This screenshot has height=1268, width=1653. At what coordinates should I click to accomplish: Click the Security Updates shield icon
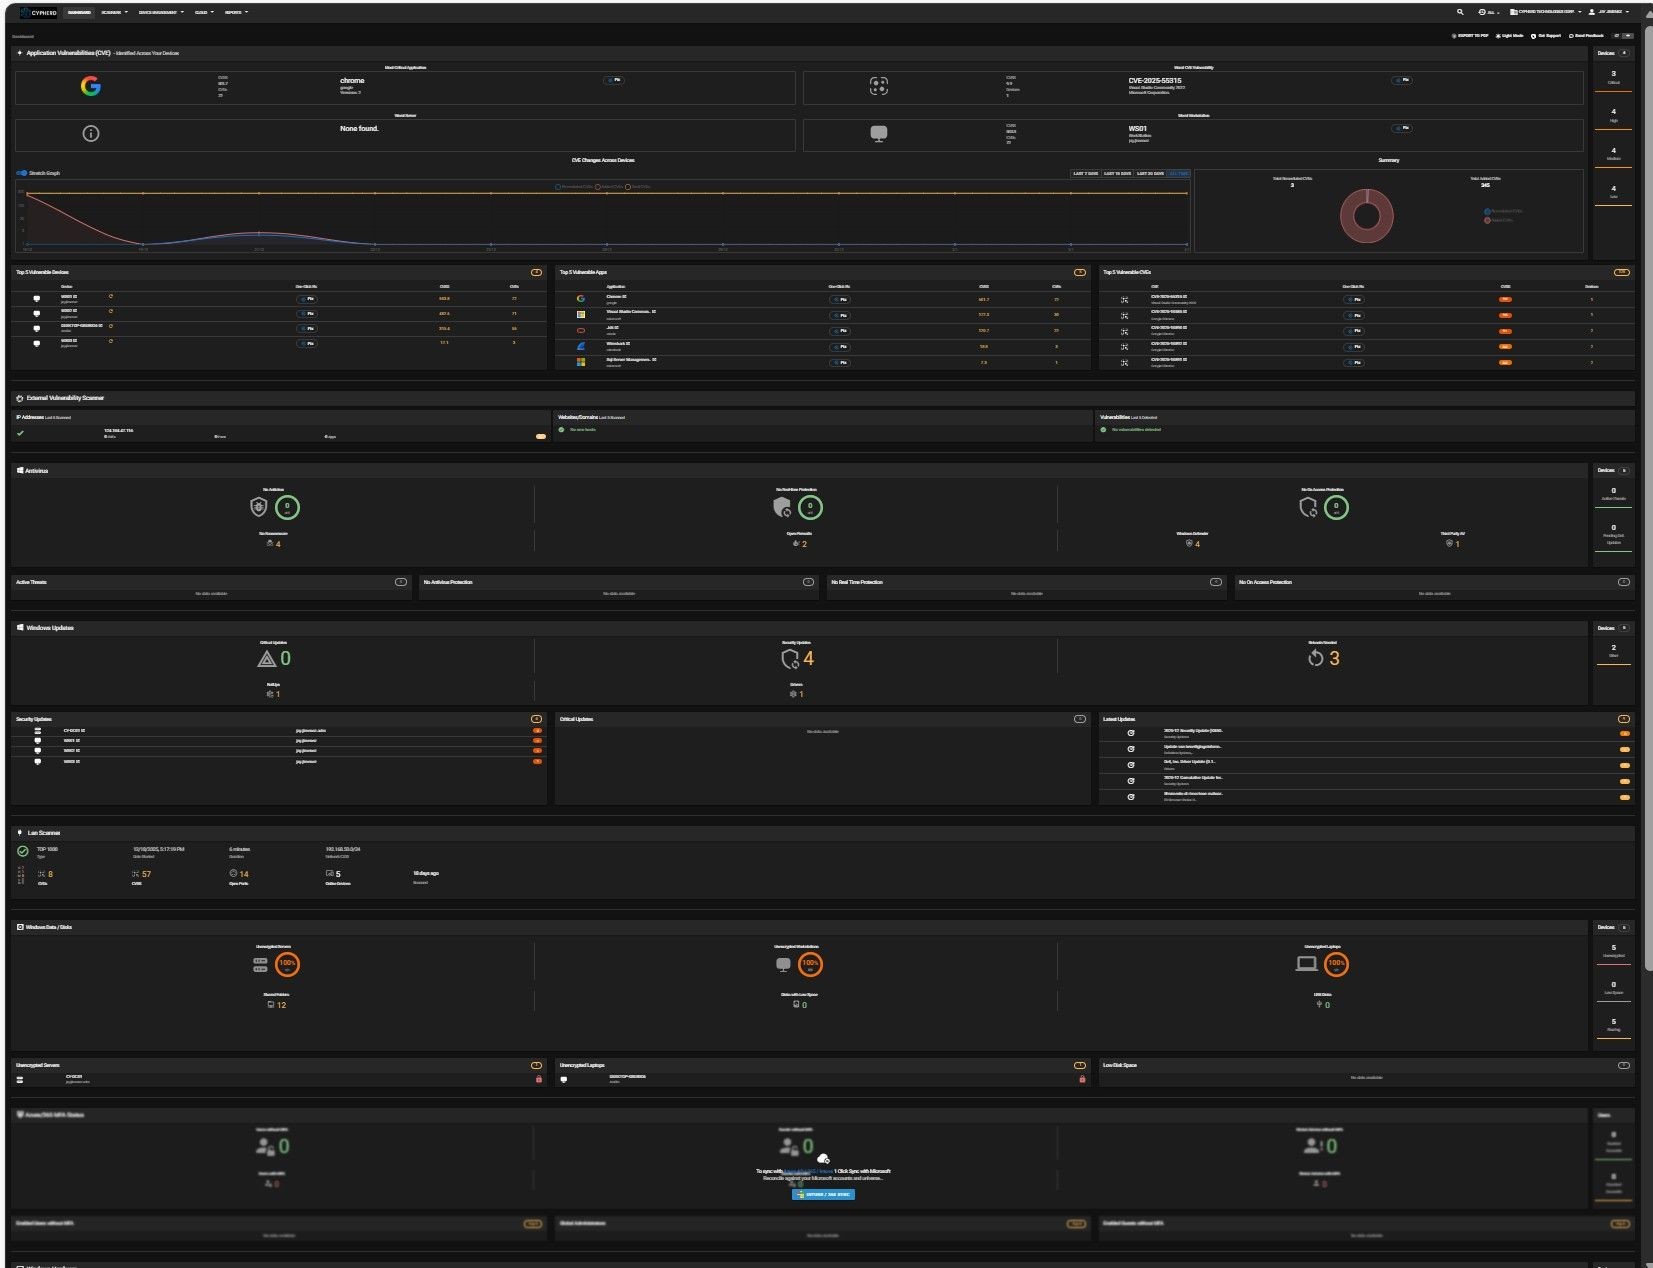coord(790,659)
